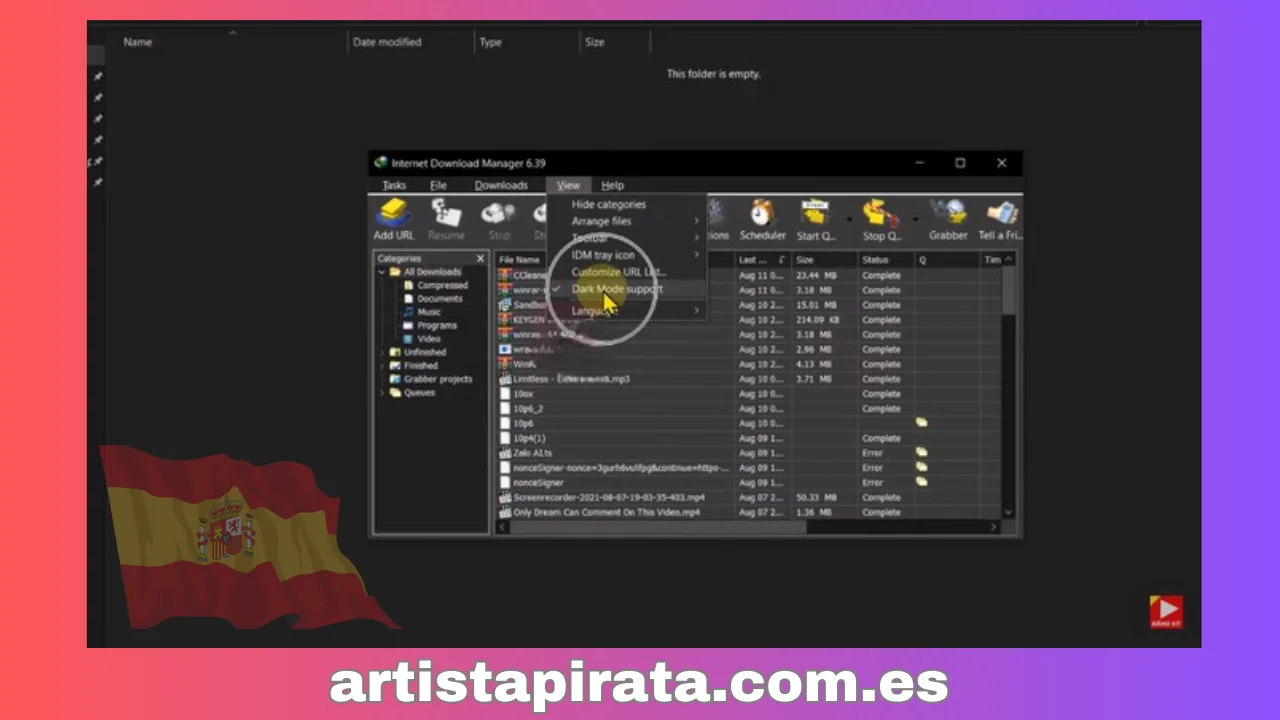The image size is (1280, 720).
Task: Select the 10p4(1) file row
Action: pyautogui.click(x=748, y=438)
